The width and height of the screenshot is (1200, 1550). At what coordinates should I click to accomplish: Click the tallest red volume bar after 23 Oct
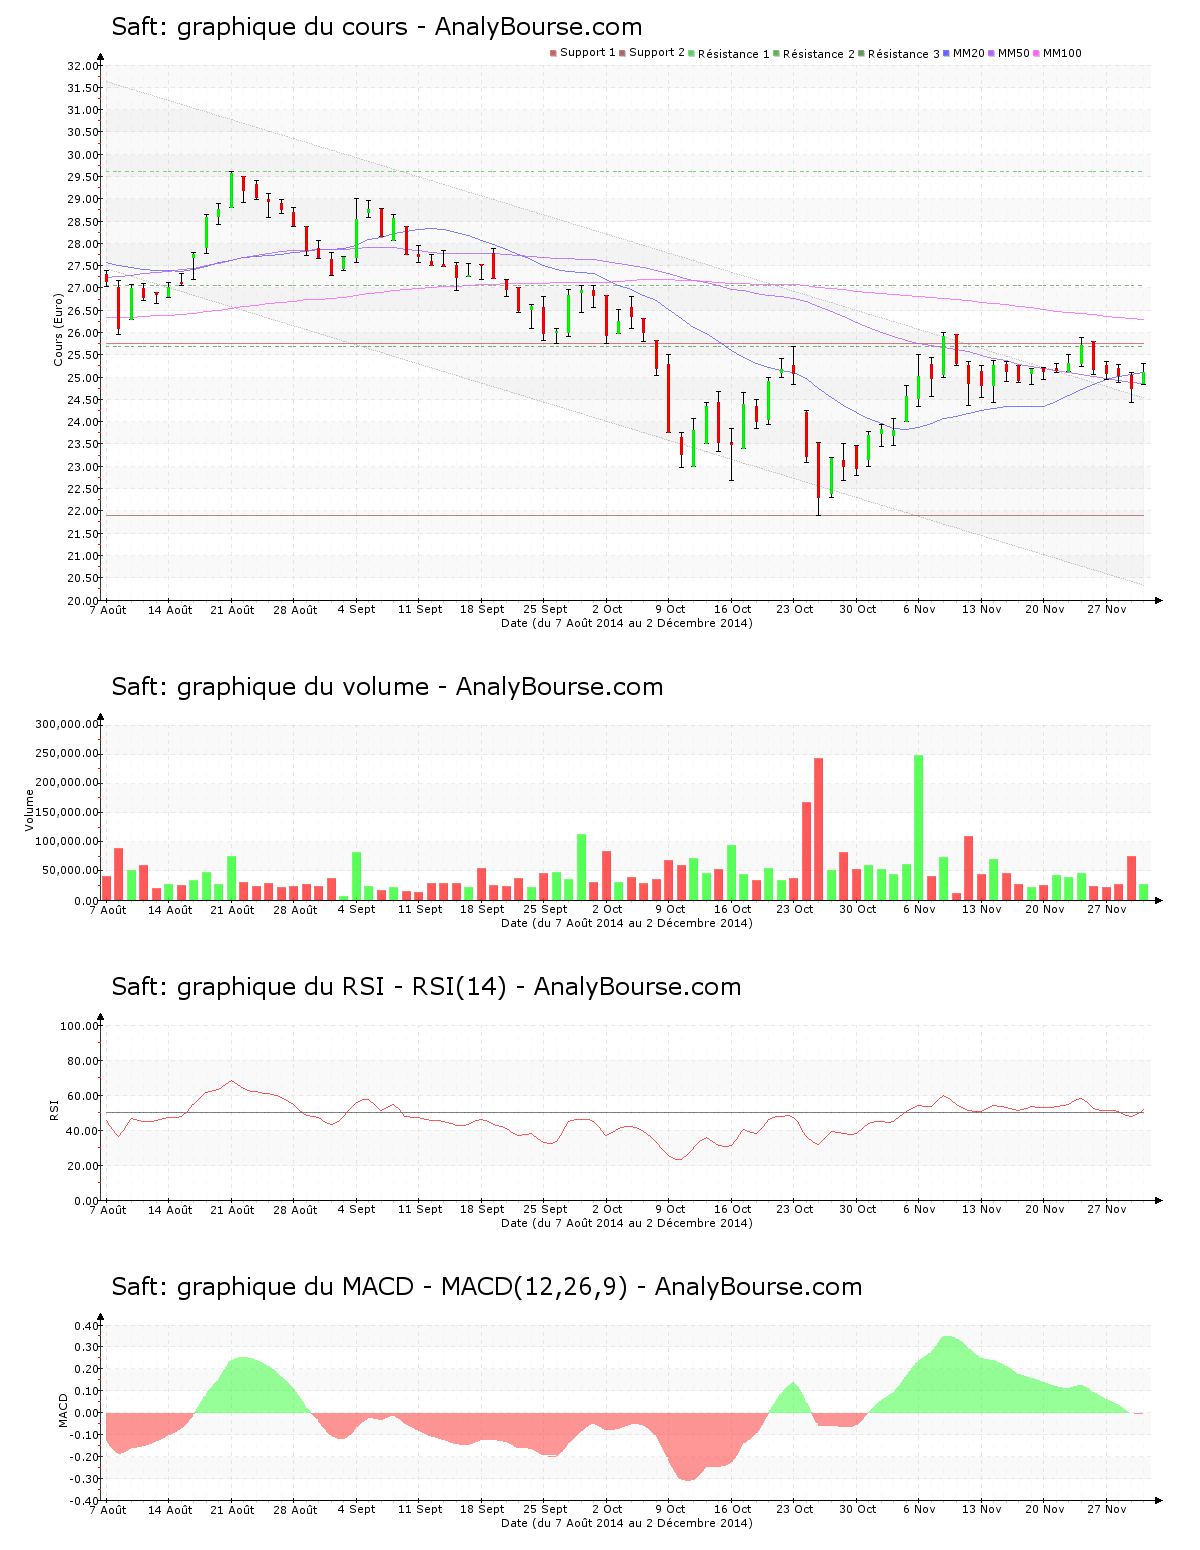(818, 829)
